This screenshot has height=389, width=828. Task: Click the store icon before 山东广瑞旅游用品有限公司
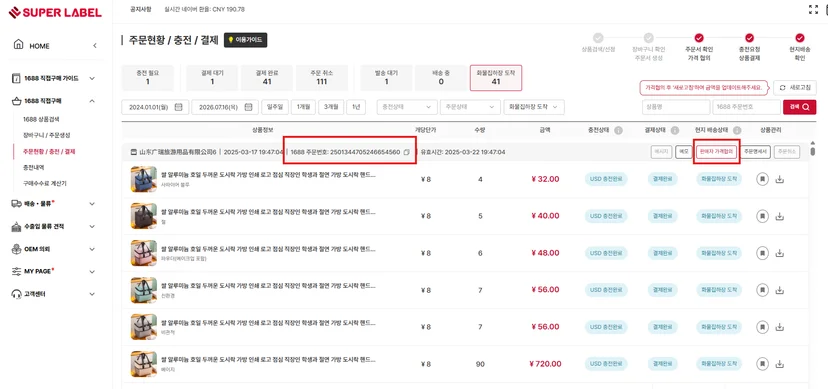(x=134, y=152)
